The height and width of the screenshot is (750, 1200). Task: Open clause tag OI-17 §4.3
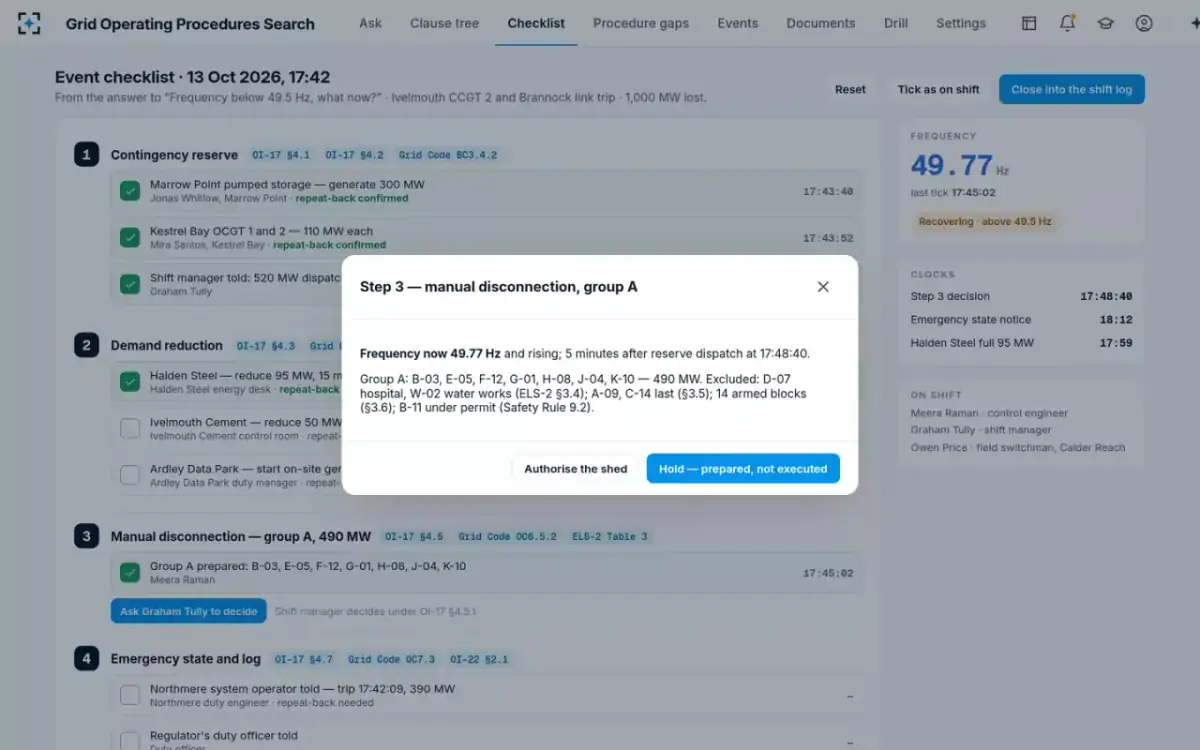click(266, 346)
